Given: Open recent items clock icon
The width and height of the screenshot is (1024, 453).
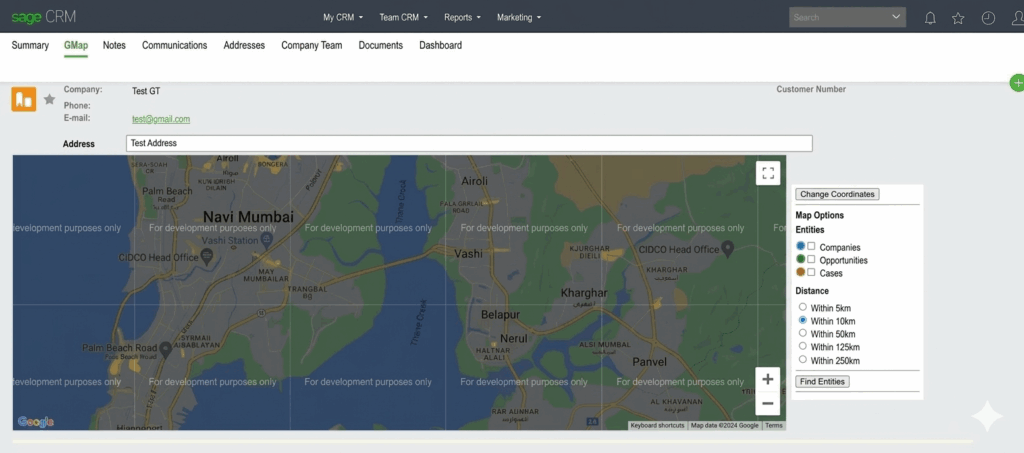Looking at the screenshot, I should [x=988, y=17].
